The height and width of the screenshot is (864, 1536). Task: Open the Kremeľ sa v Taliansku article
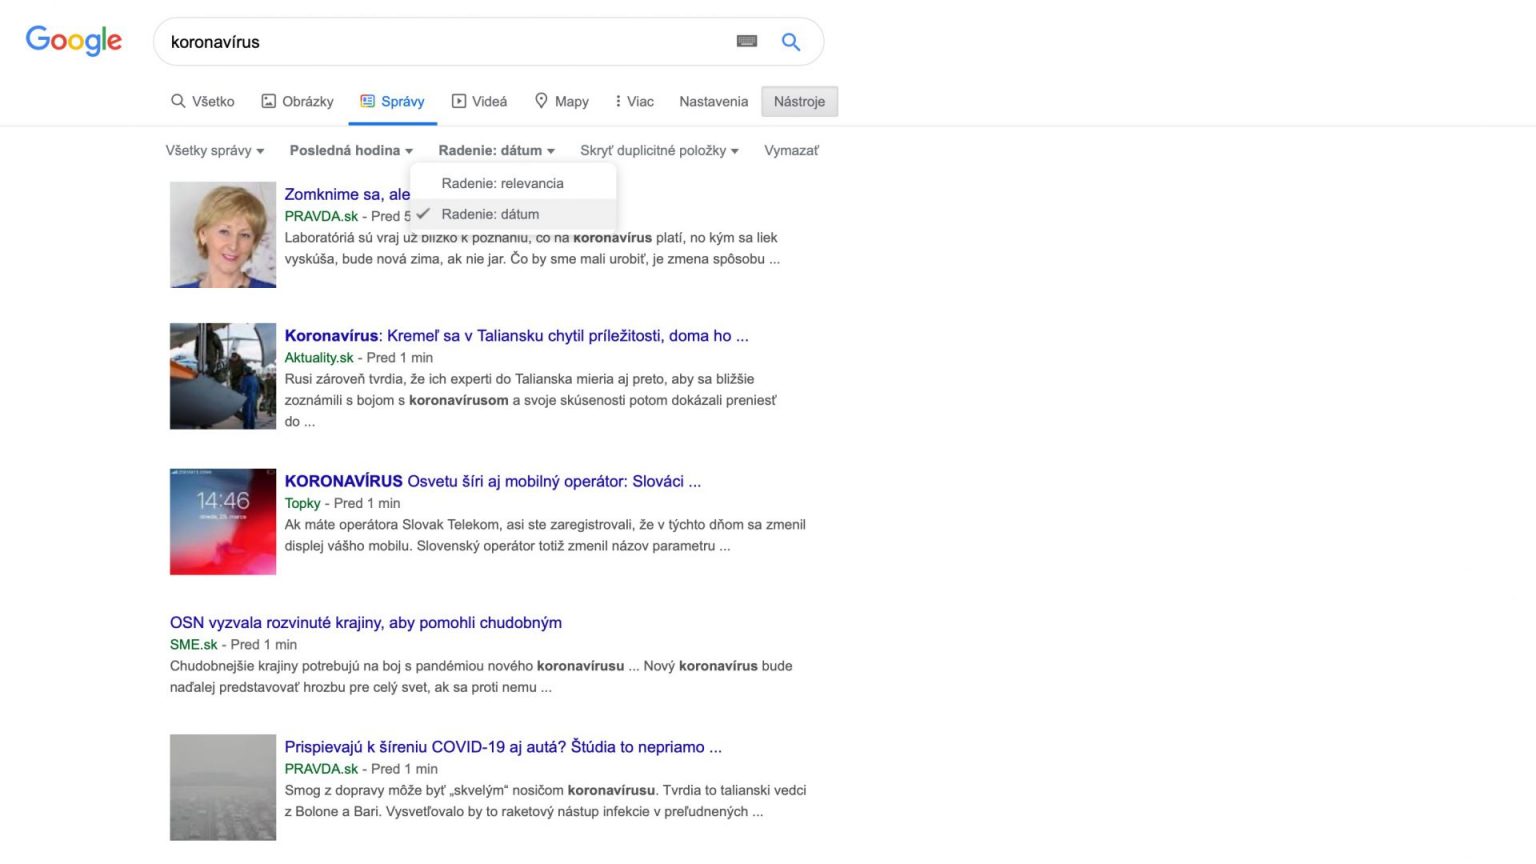coord(516,336)
